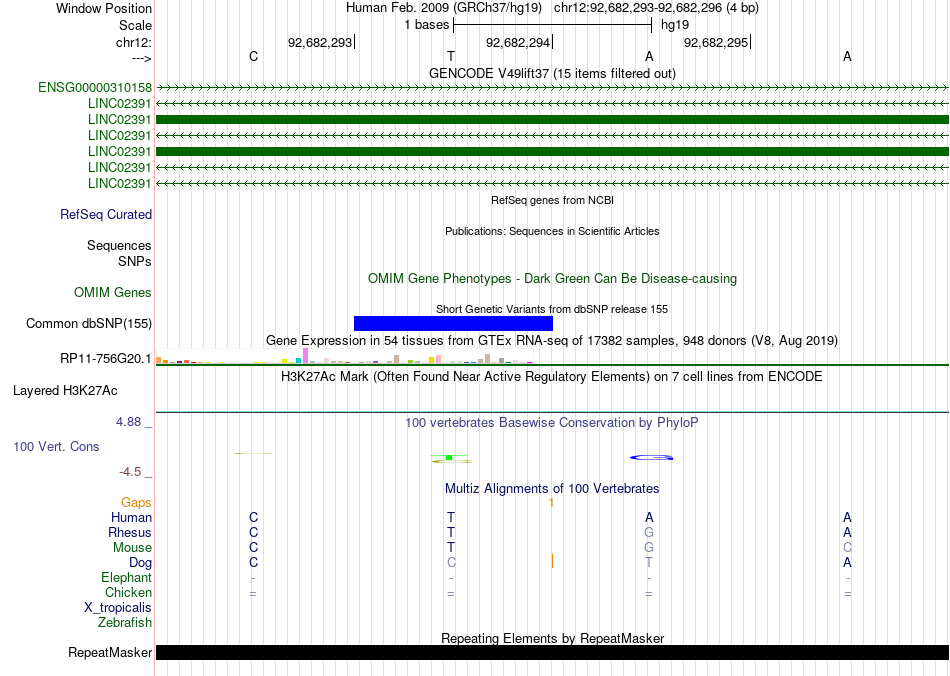The width and height of the screenshot is (950, 676).
Task: Click the black RepeatMasker element bar
Action: coord(553,652)
